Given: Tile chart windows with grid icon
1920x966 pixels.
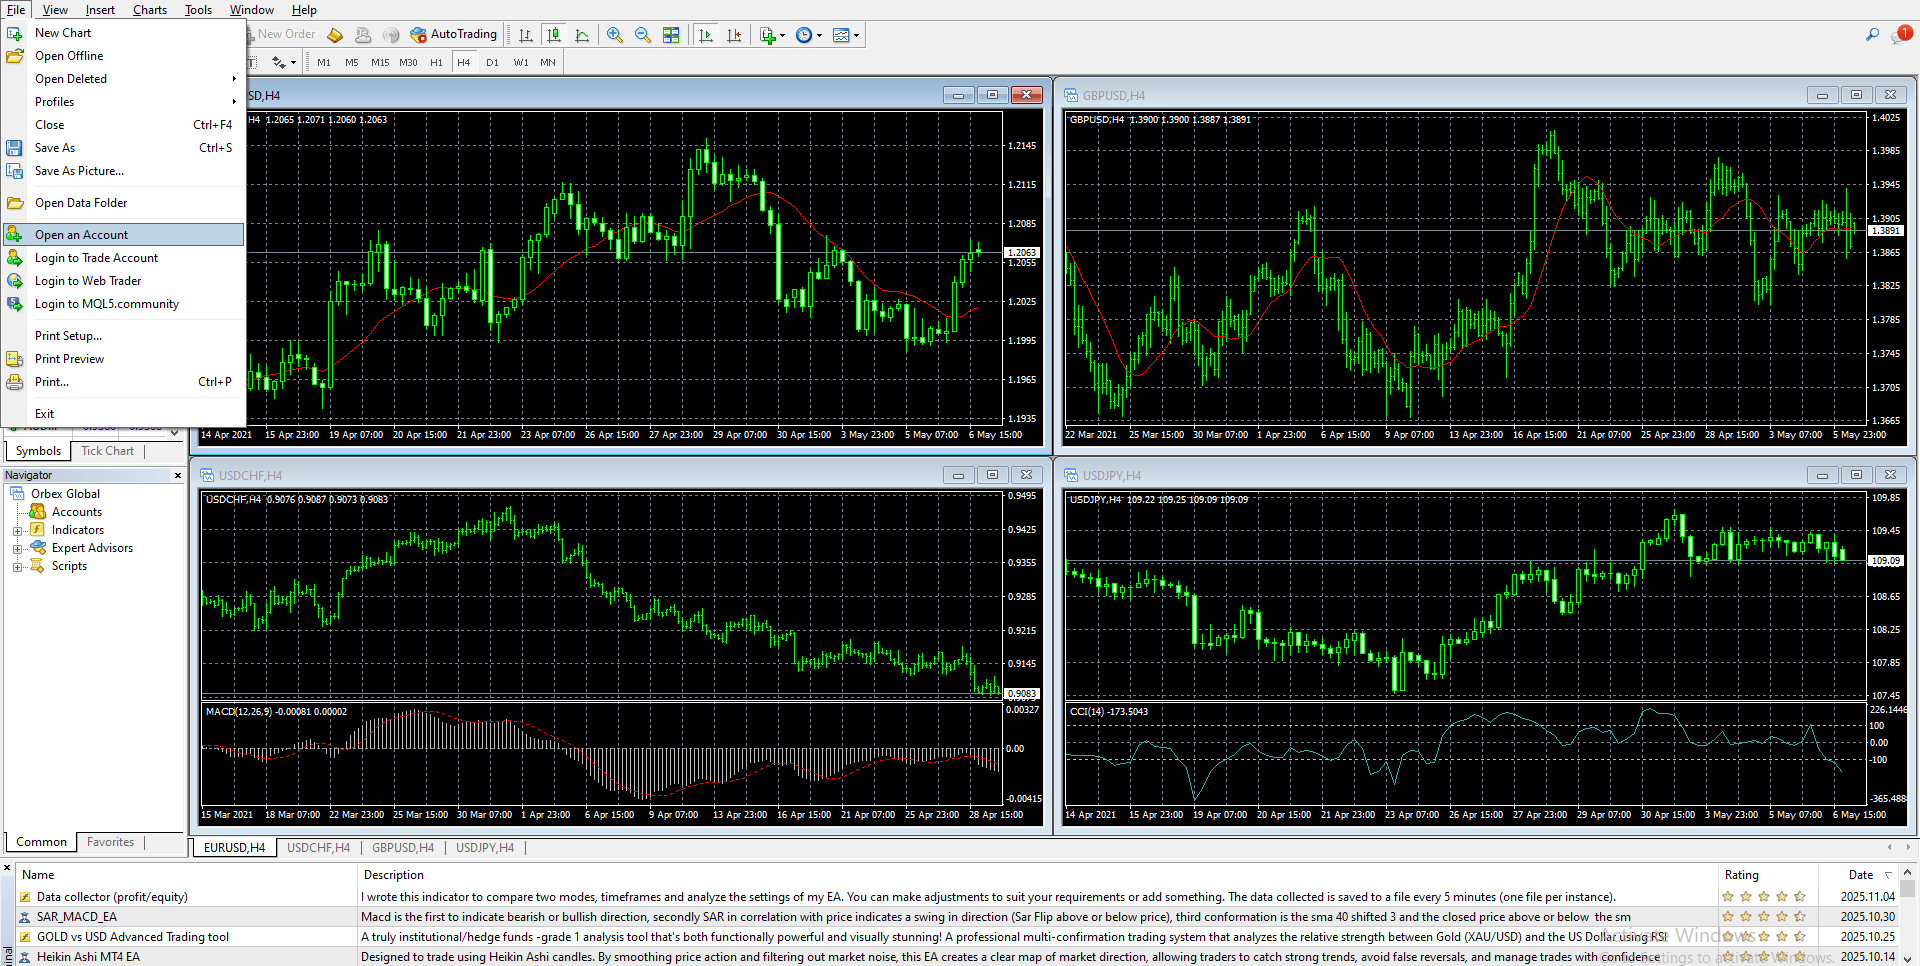Looking at the screenshot, I should click(x=671, y=35).
